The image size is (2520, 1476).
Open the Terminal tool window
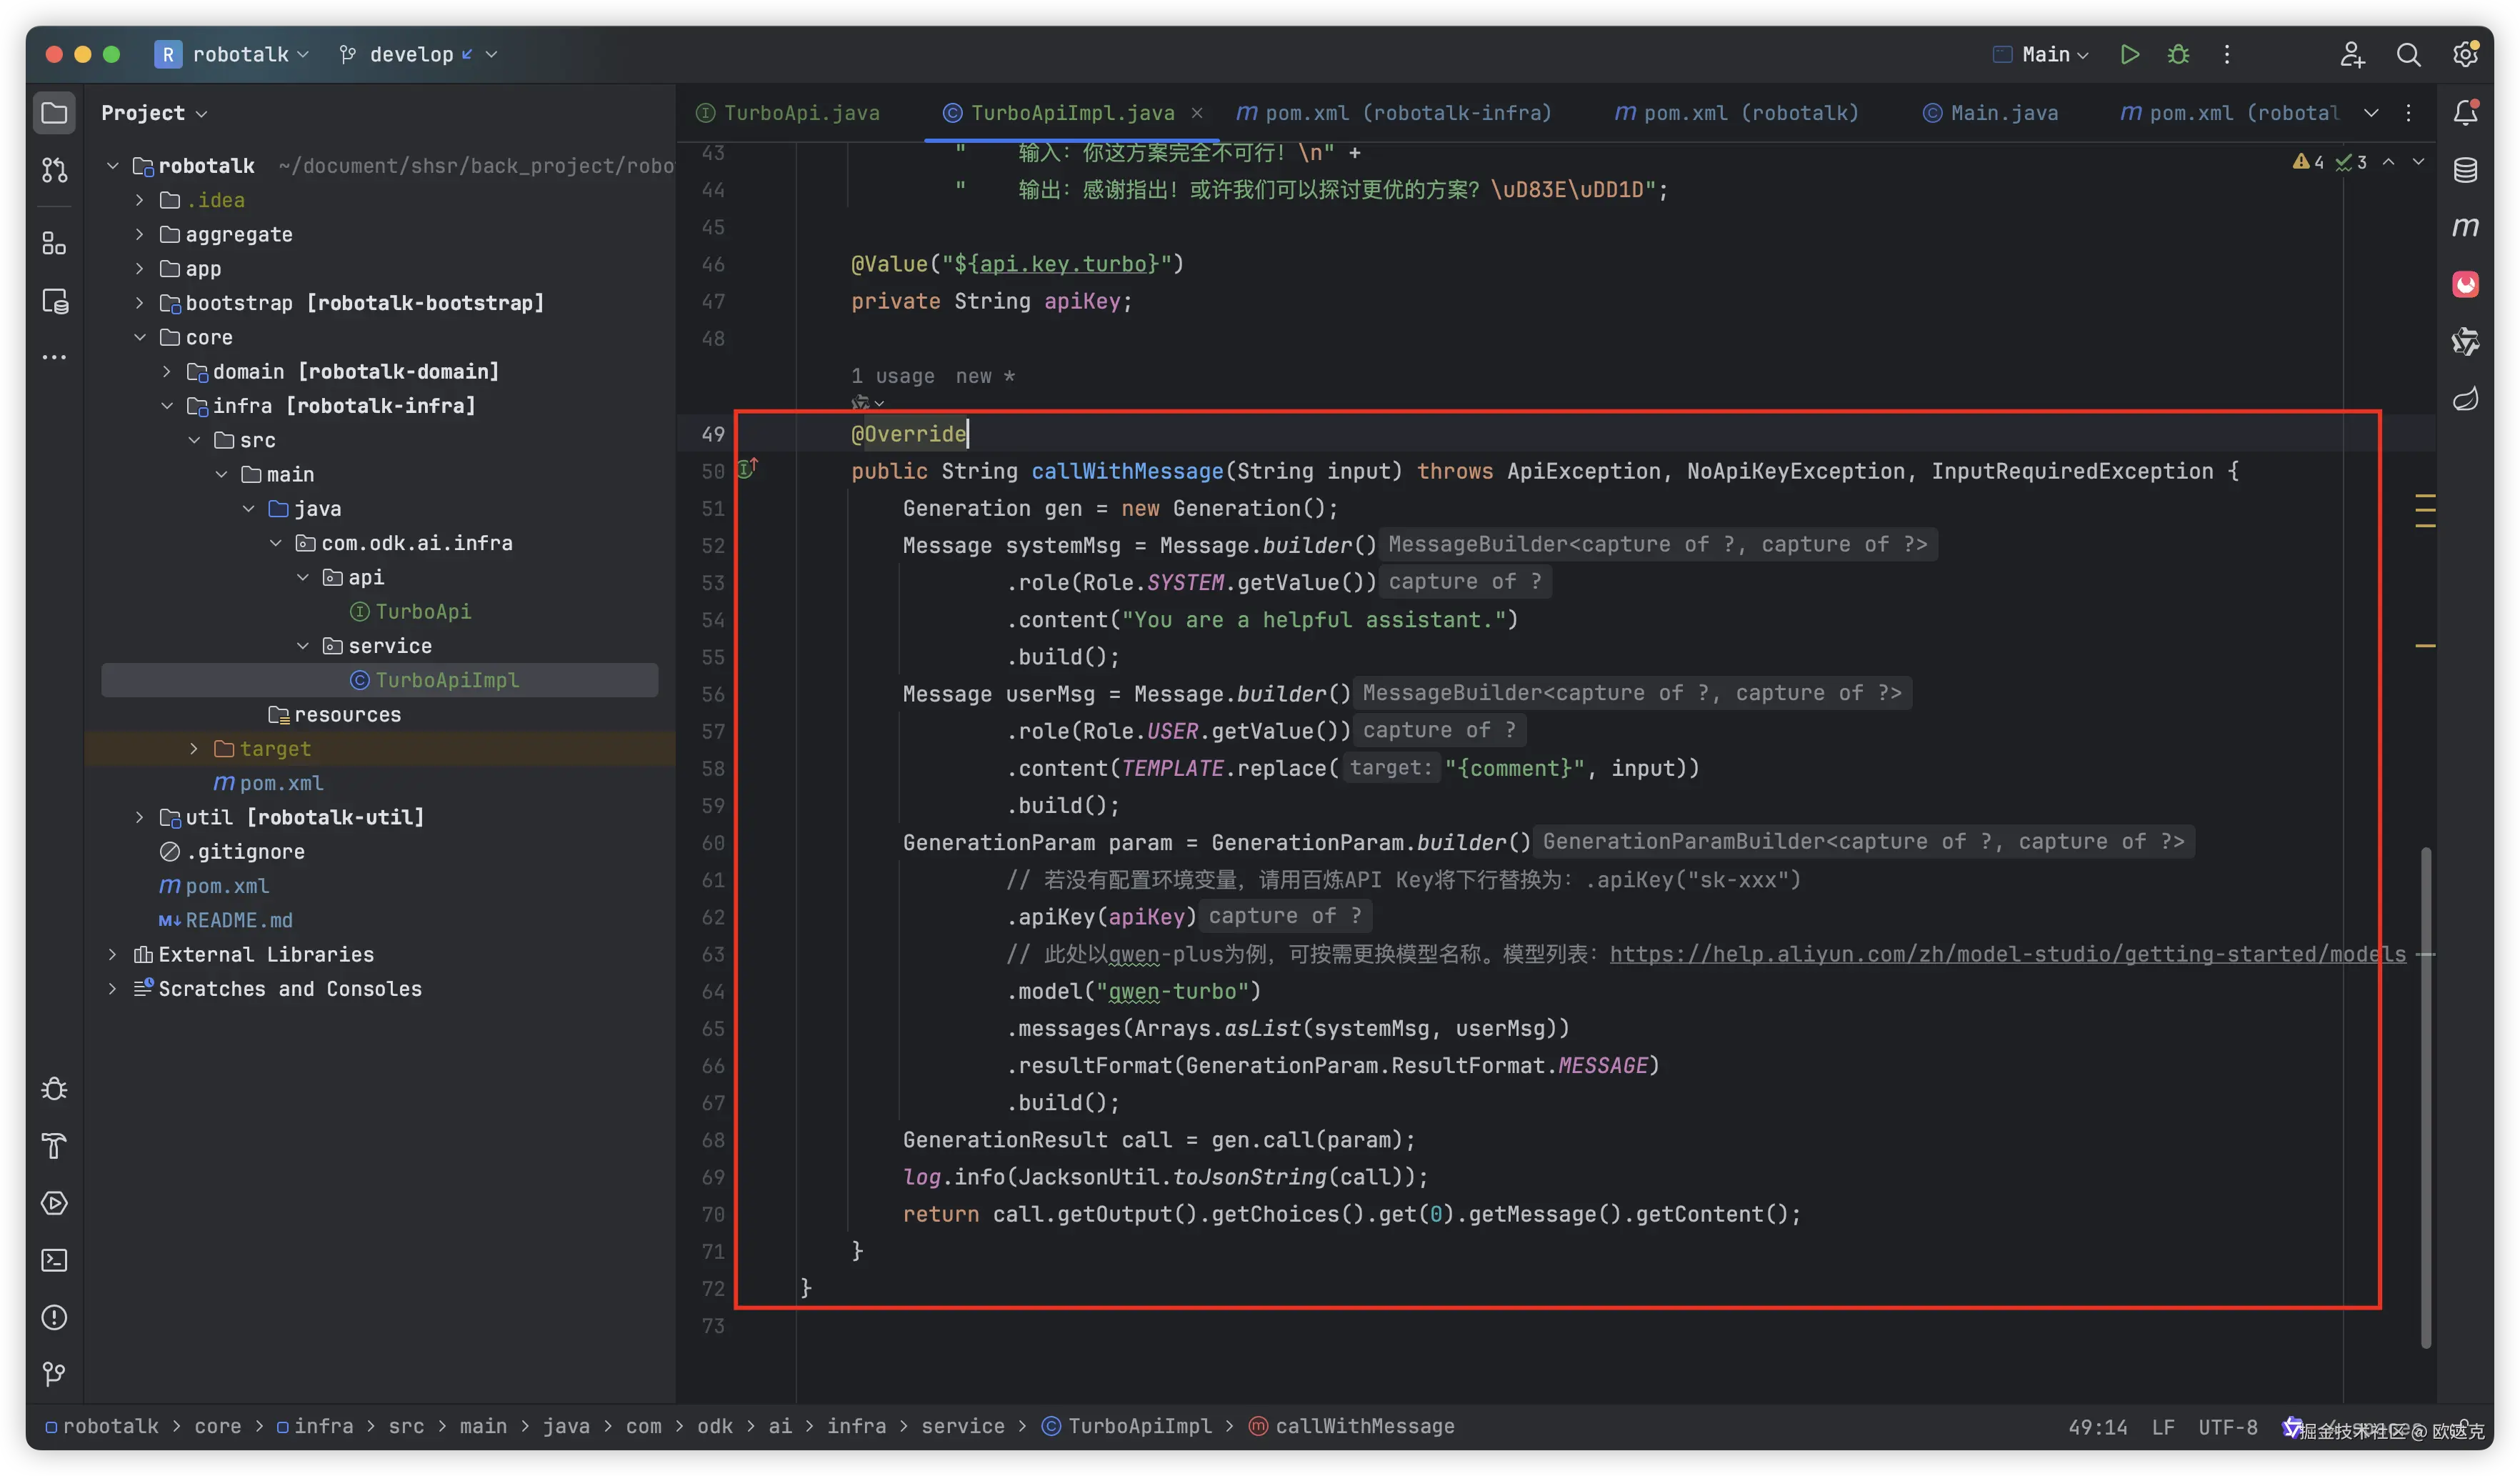click(x=54, y=1260)
